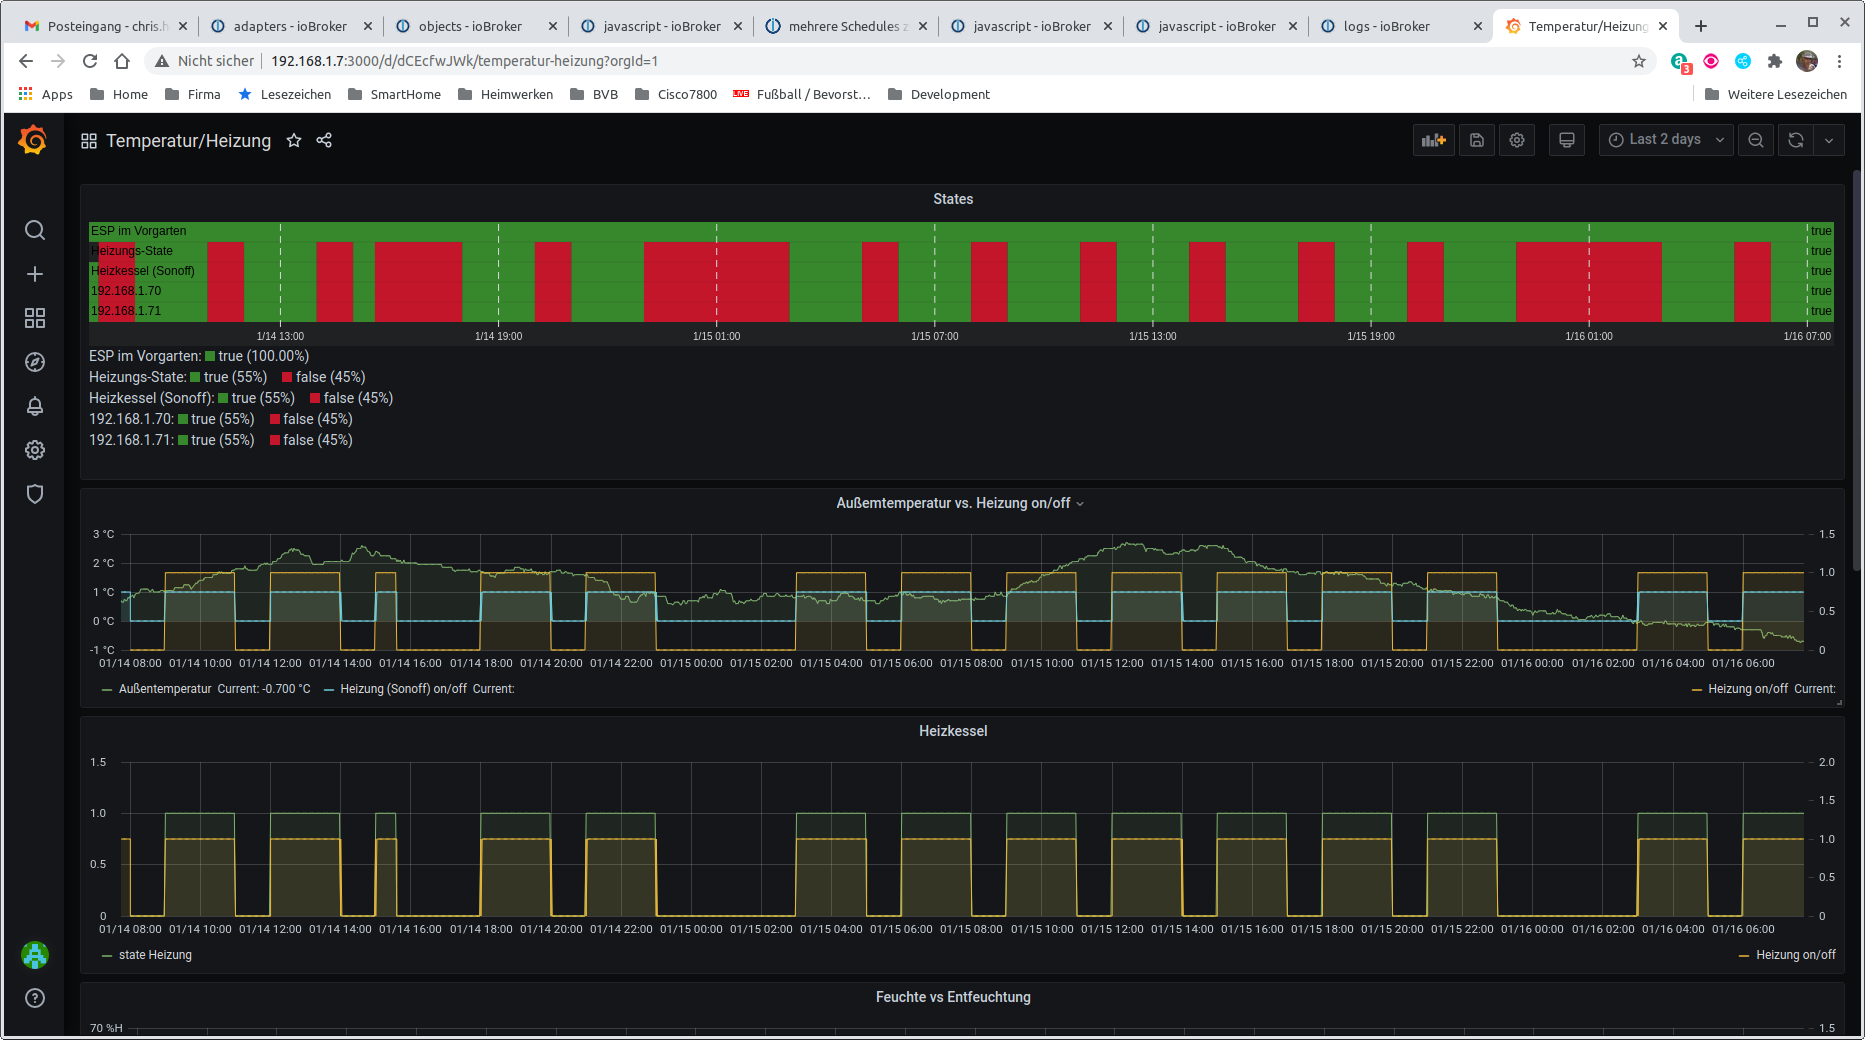Image resolution: width=1865 pixels, height=1040 pixels.
Task: Open the SmartHome bookmarks folder
Action: point(394,94)
